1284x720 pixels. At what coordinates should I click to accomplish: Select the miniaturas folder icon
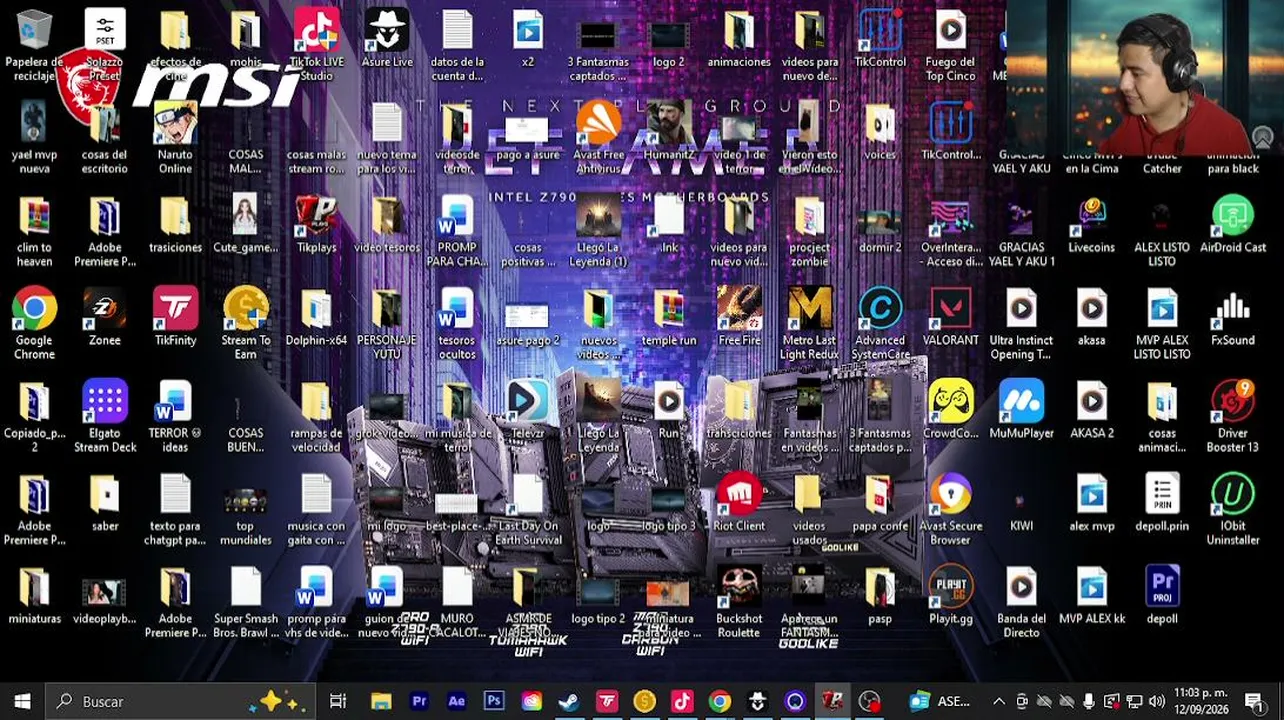34,596
